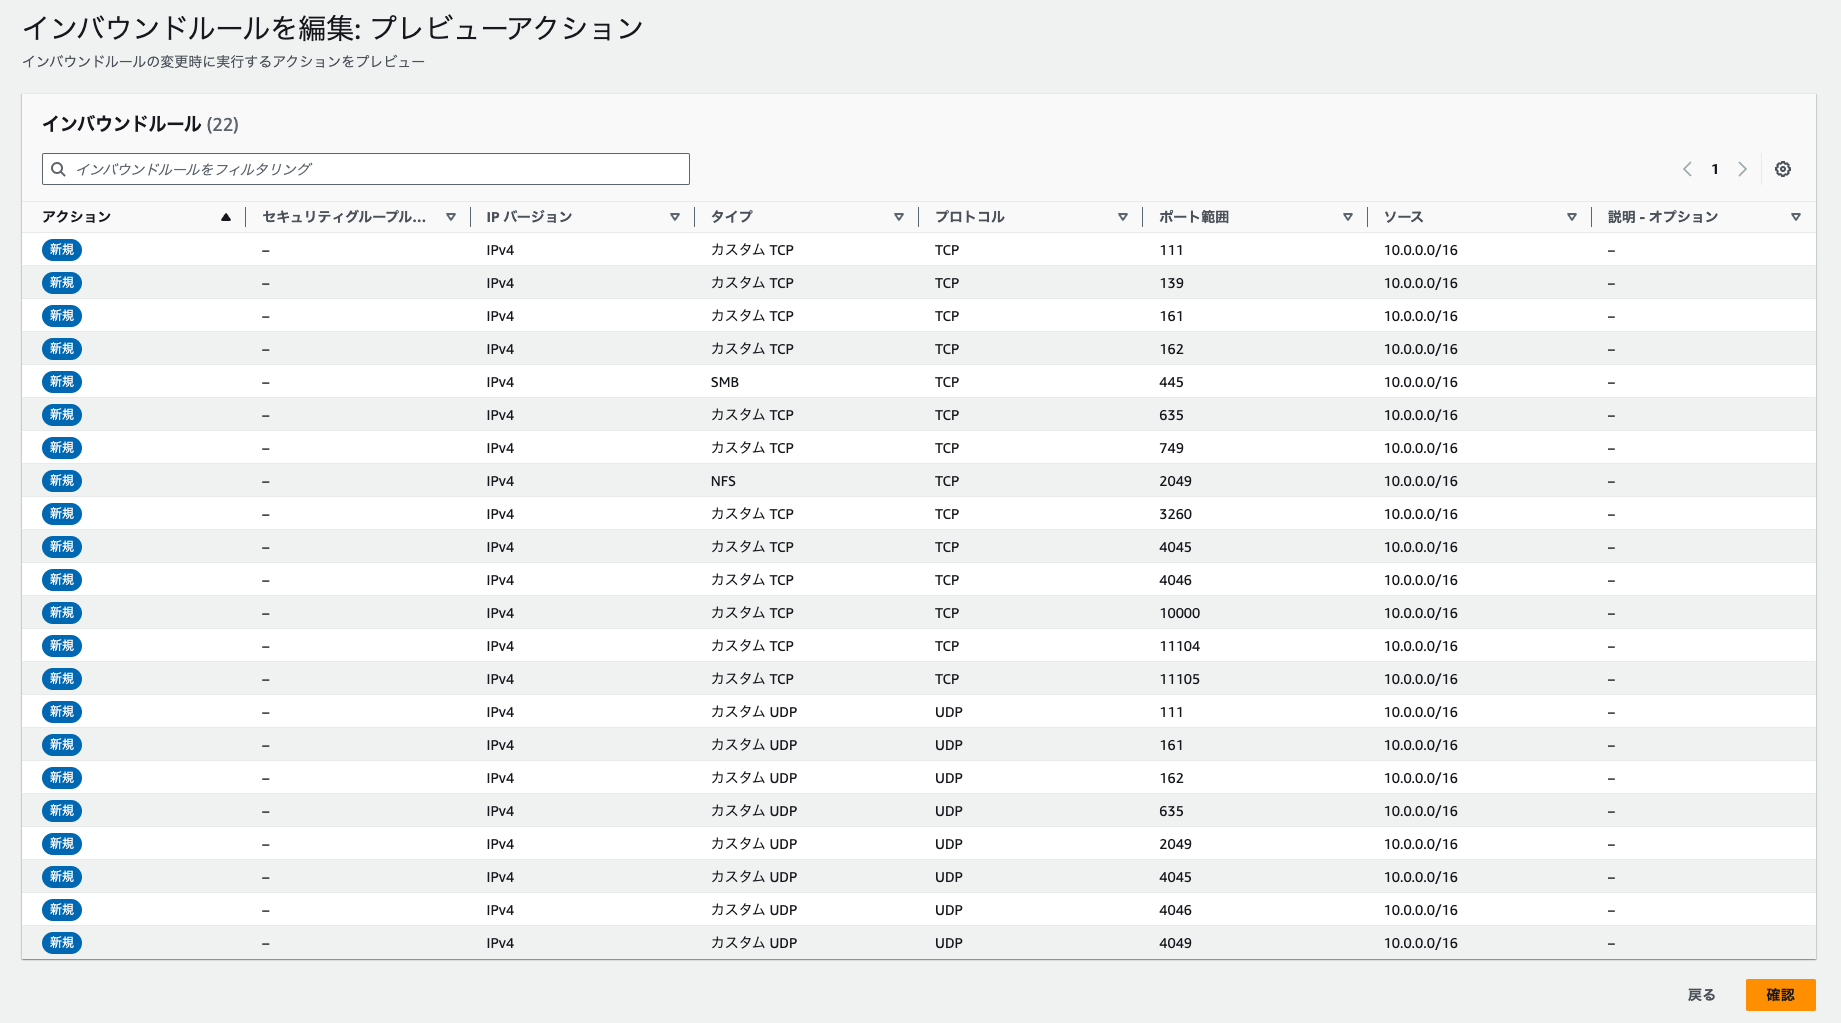Image resolution: width=1841 pixels, height=1023 pixels.
Task: Click ポート範囲 column header label
Action: pyautogui.click(x=1194, y=217)
